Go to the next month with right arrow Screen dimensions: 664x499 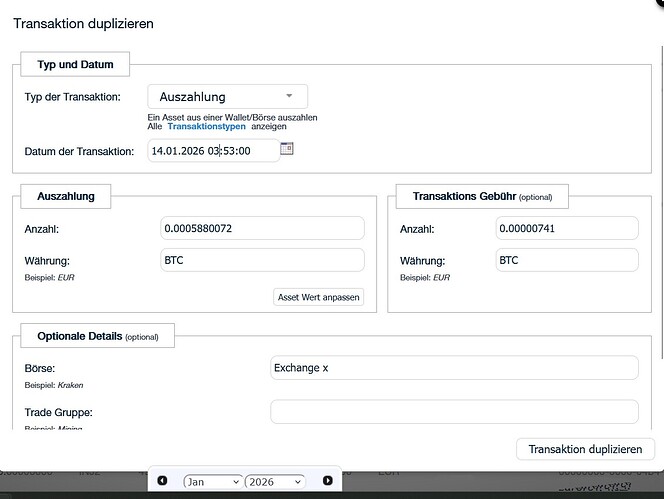tap(327, 481)
